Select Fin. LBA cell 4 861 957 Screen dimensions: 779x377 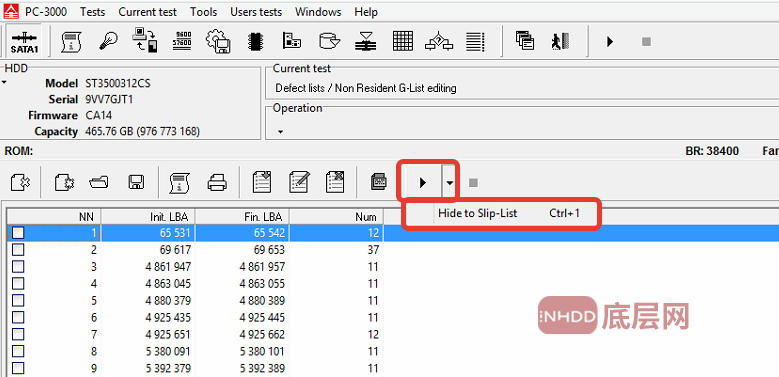click(x=242, y=267)
